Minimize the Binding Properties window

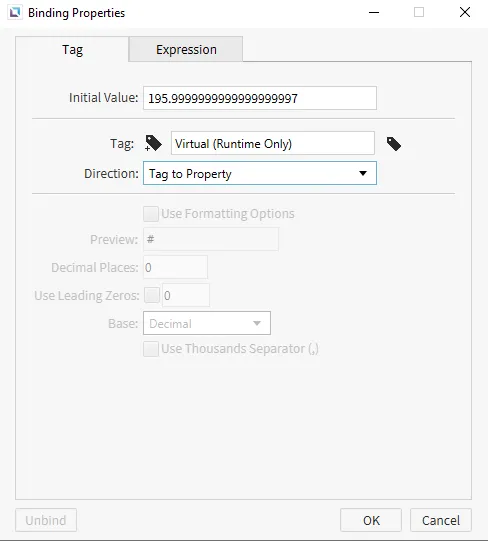point(374,13)
